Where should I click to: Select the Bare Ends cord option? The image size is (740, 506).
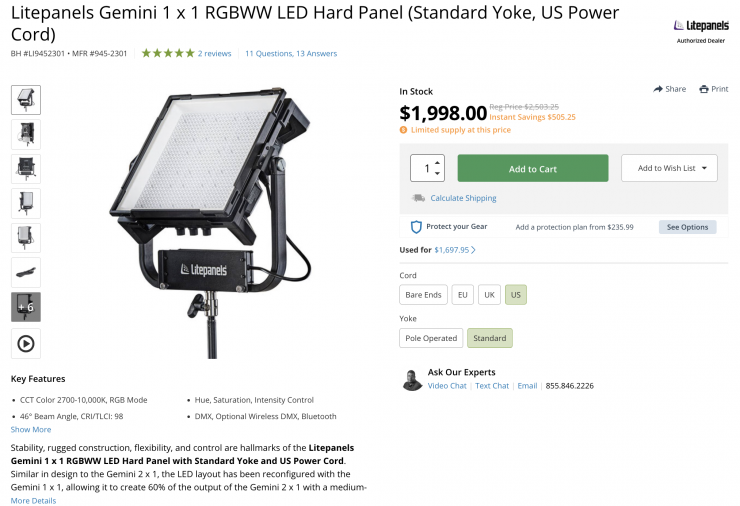pyautogui.click(x=423, y=295)
